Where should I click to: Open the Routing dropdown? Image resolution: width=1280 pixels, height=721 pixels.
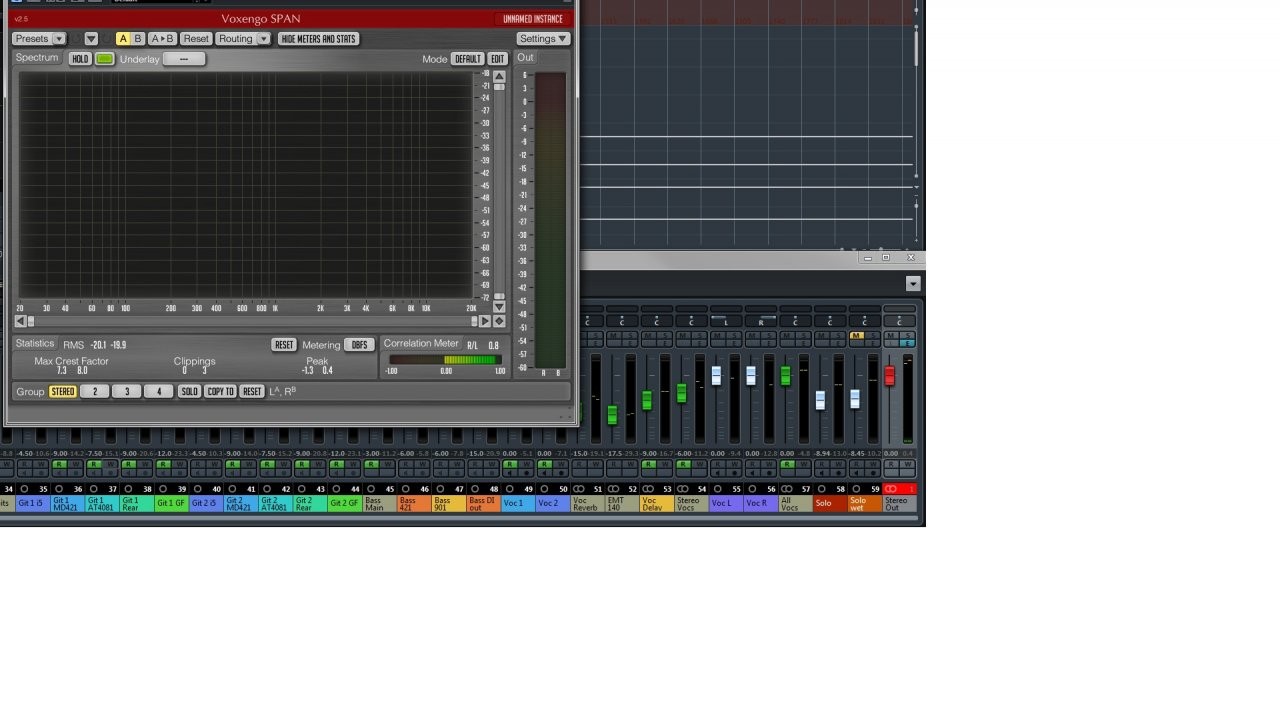(243, 39)
